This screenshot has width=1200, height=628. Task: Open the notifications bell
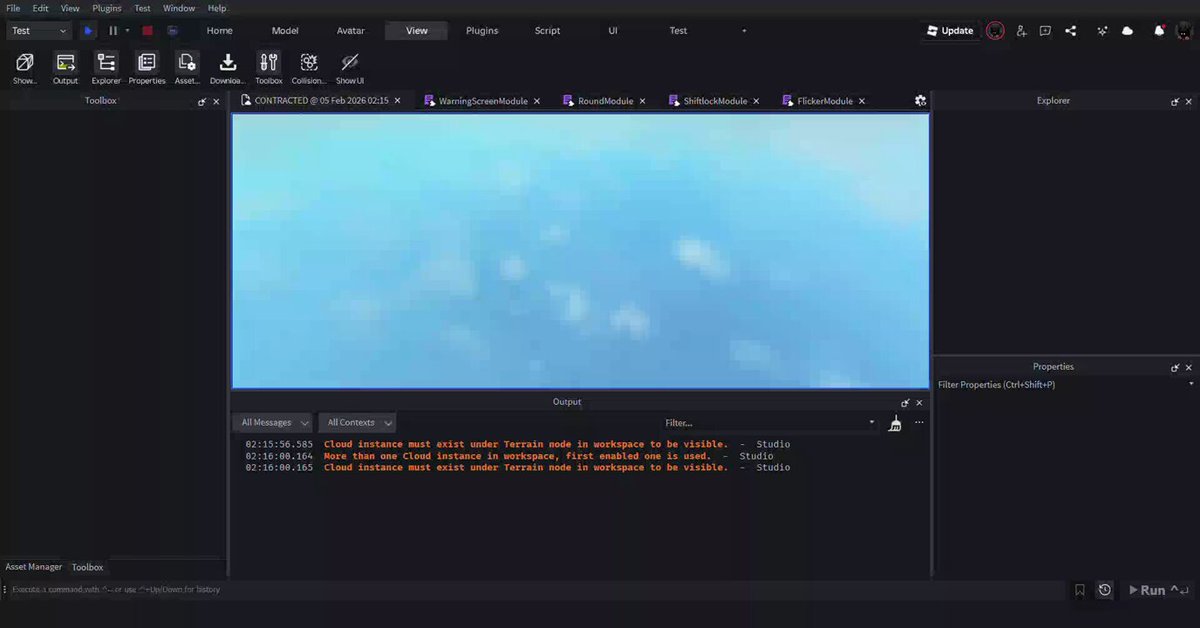1159,31
